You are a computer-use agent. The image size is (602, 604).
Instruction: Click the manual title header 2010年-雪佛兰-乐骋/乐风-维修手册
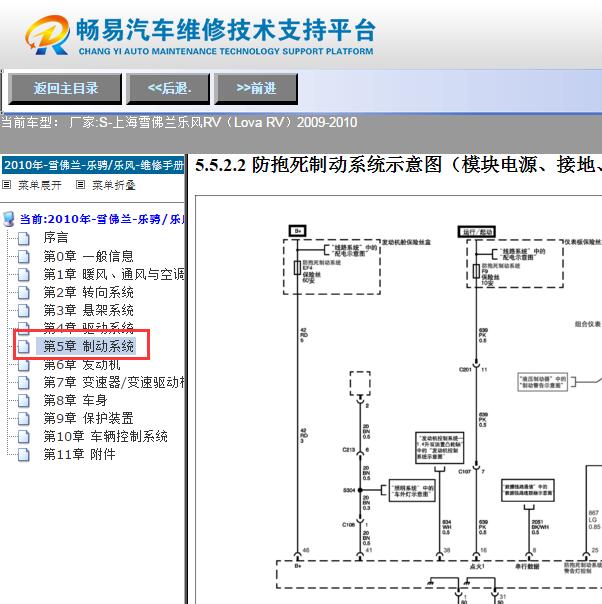pos(93,165)
